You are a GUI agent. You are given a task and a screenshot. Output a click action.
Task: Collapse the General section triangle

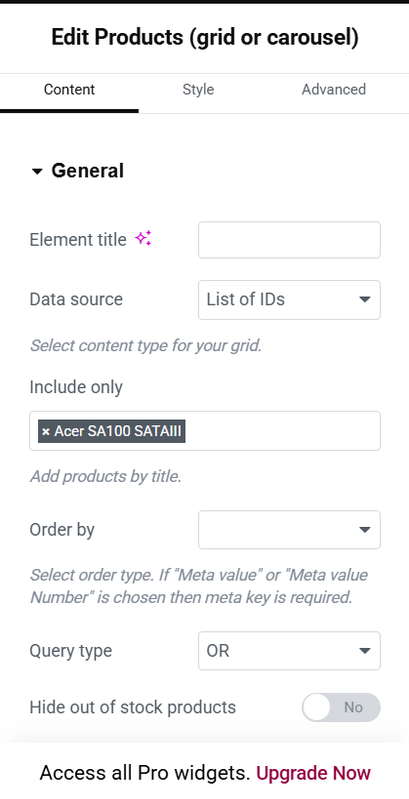click(x=37, y=172)
